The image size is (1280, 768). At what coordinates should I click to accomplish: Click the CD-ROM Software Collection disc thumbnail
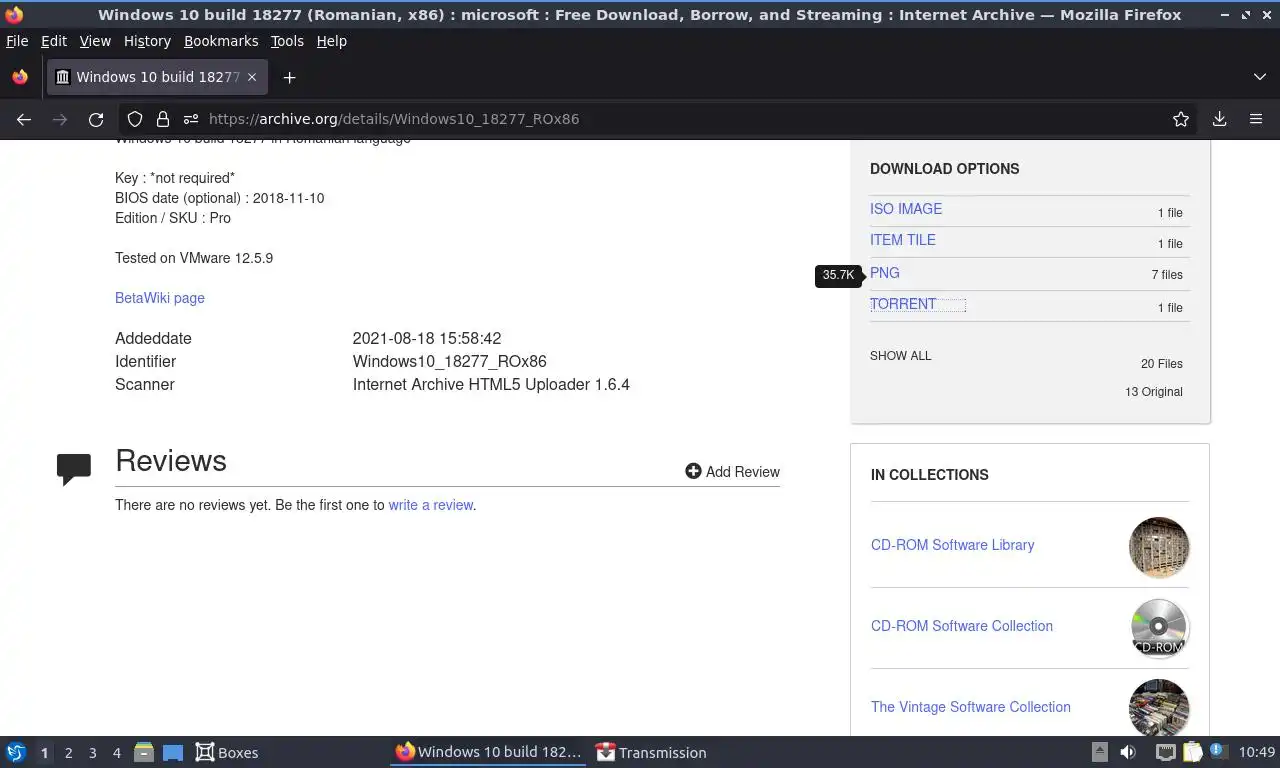click(x=1159, y=628)
